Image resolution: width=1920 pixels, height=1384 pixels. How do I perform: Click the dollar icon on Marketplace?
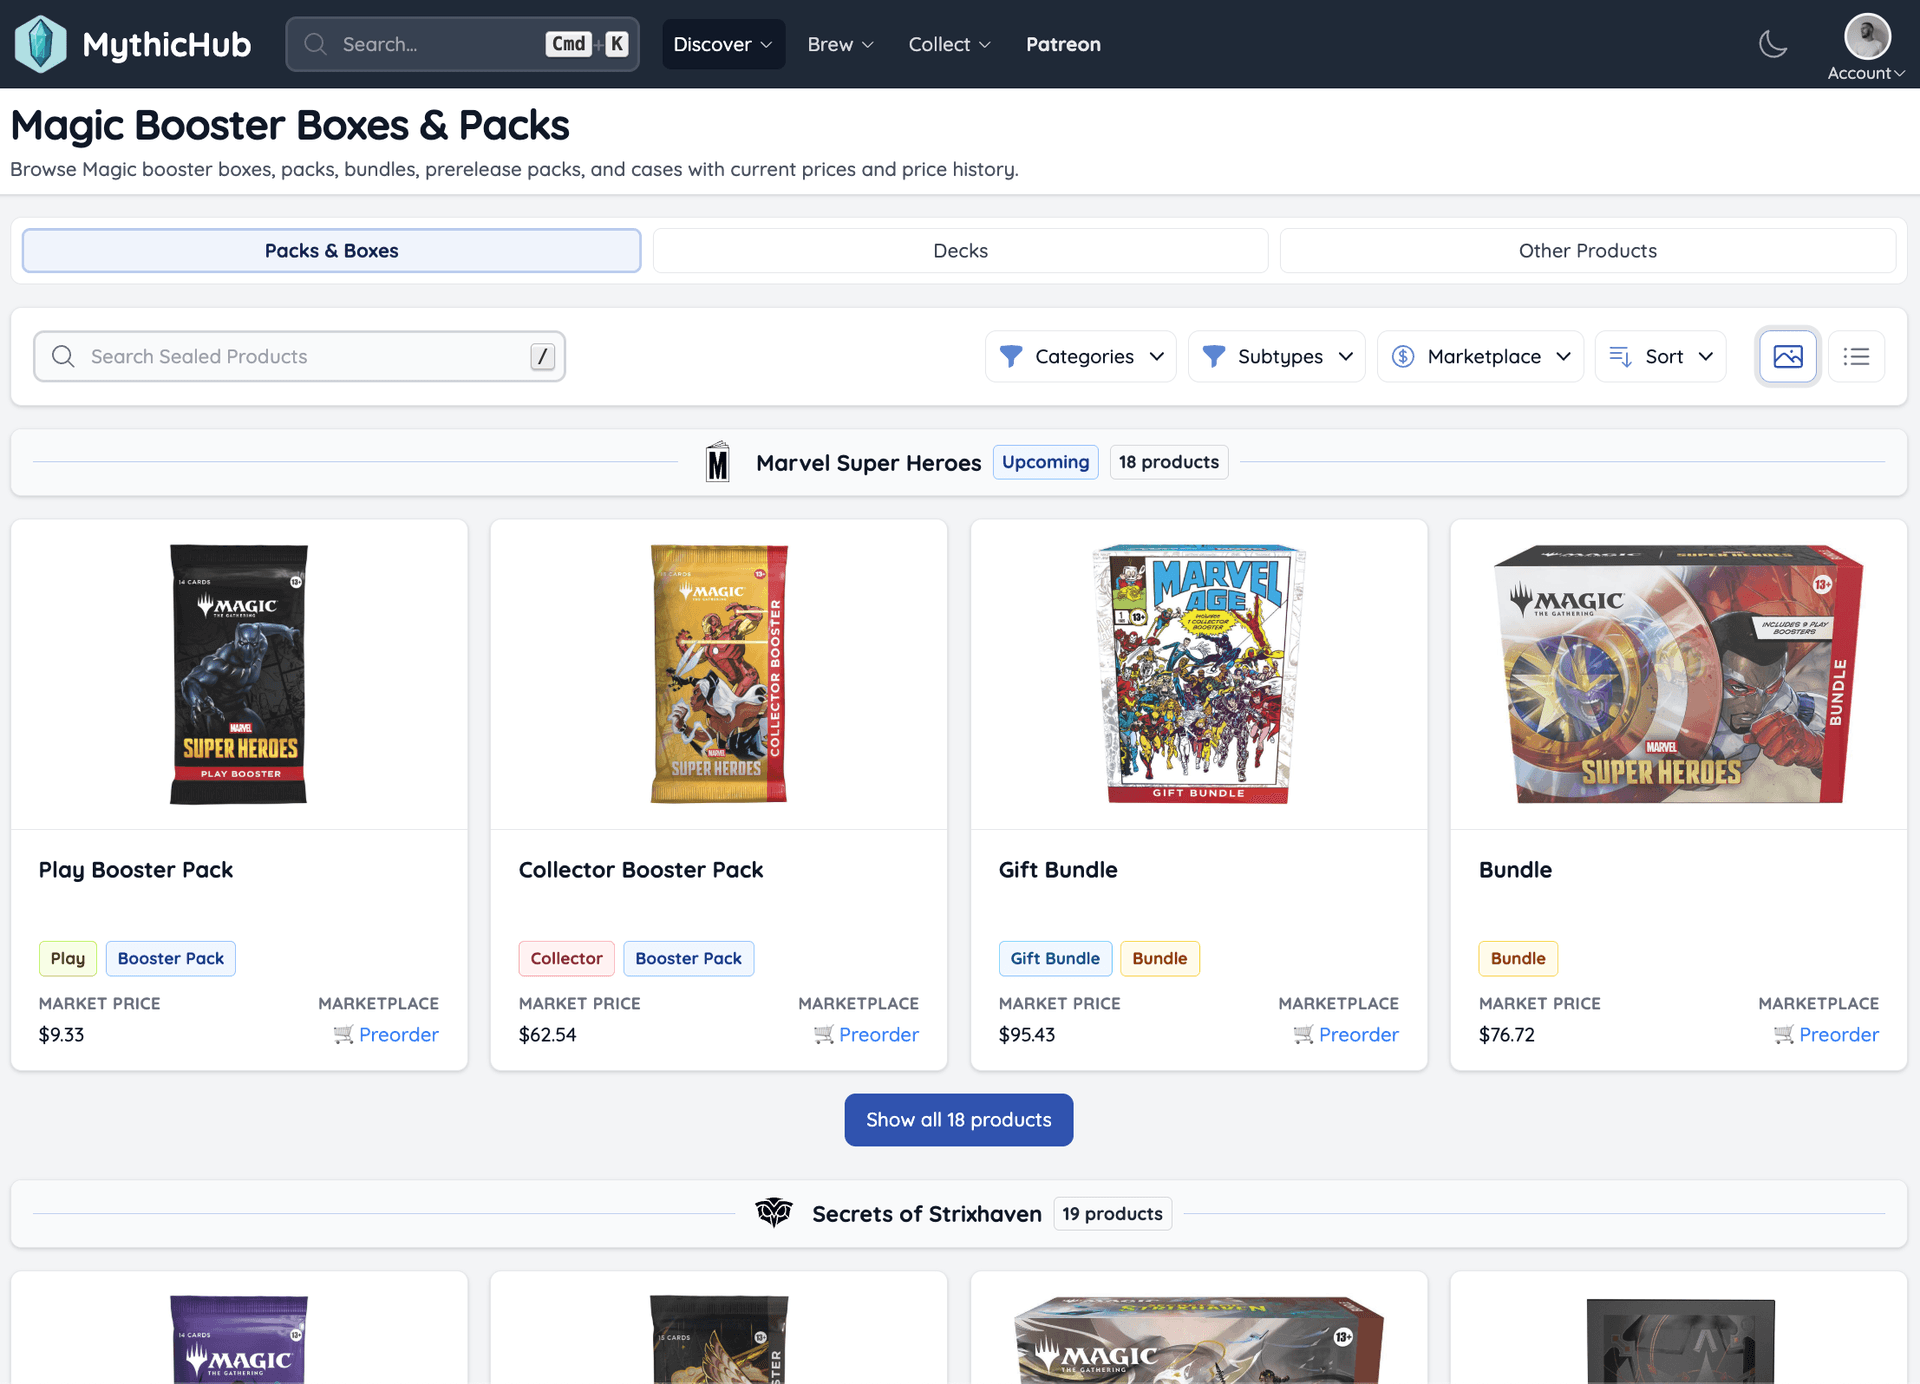(x=1403, y=356)
